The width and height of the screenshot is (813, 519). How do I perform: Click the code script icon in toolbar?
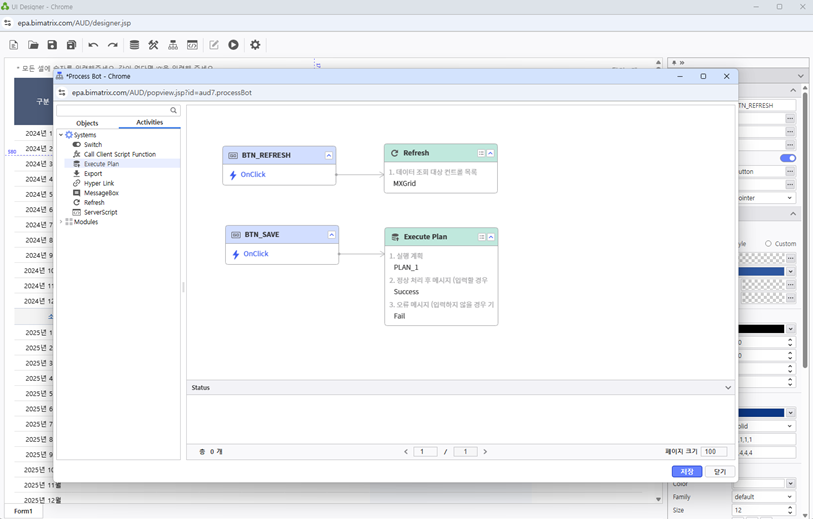click(x=192, y=45)
